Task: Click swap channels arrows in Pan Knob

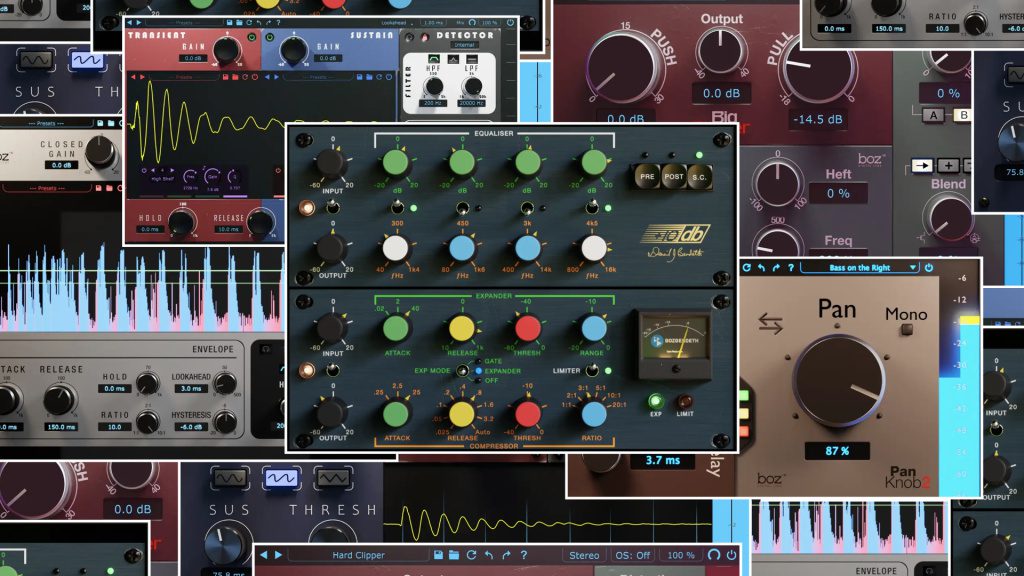Action: [771, 323]
